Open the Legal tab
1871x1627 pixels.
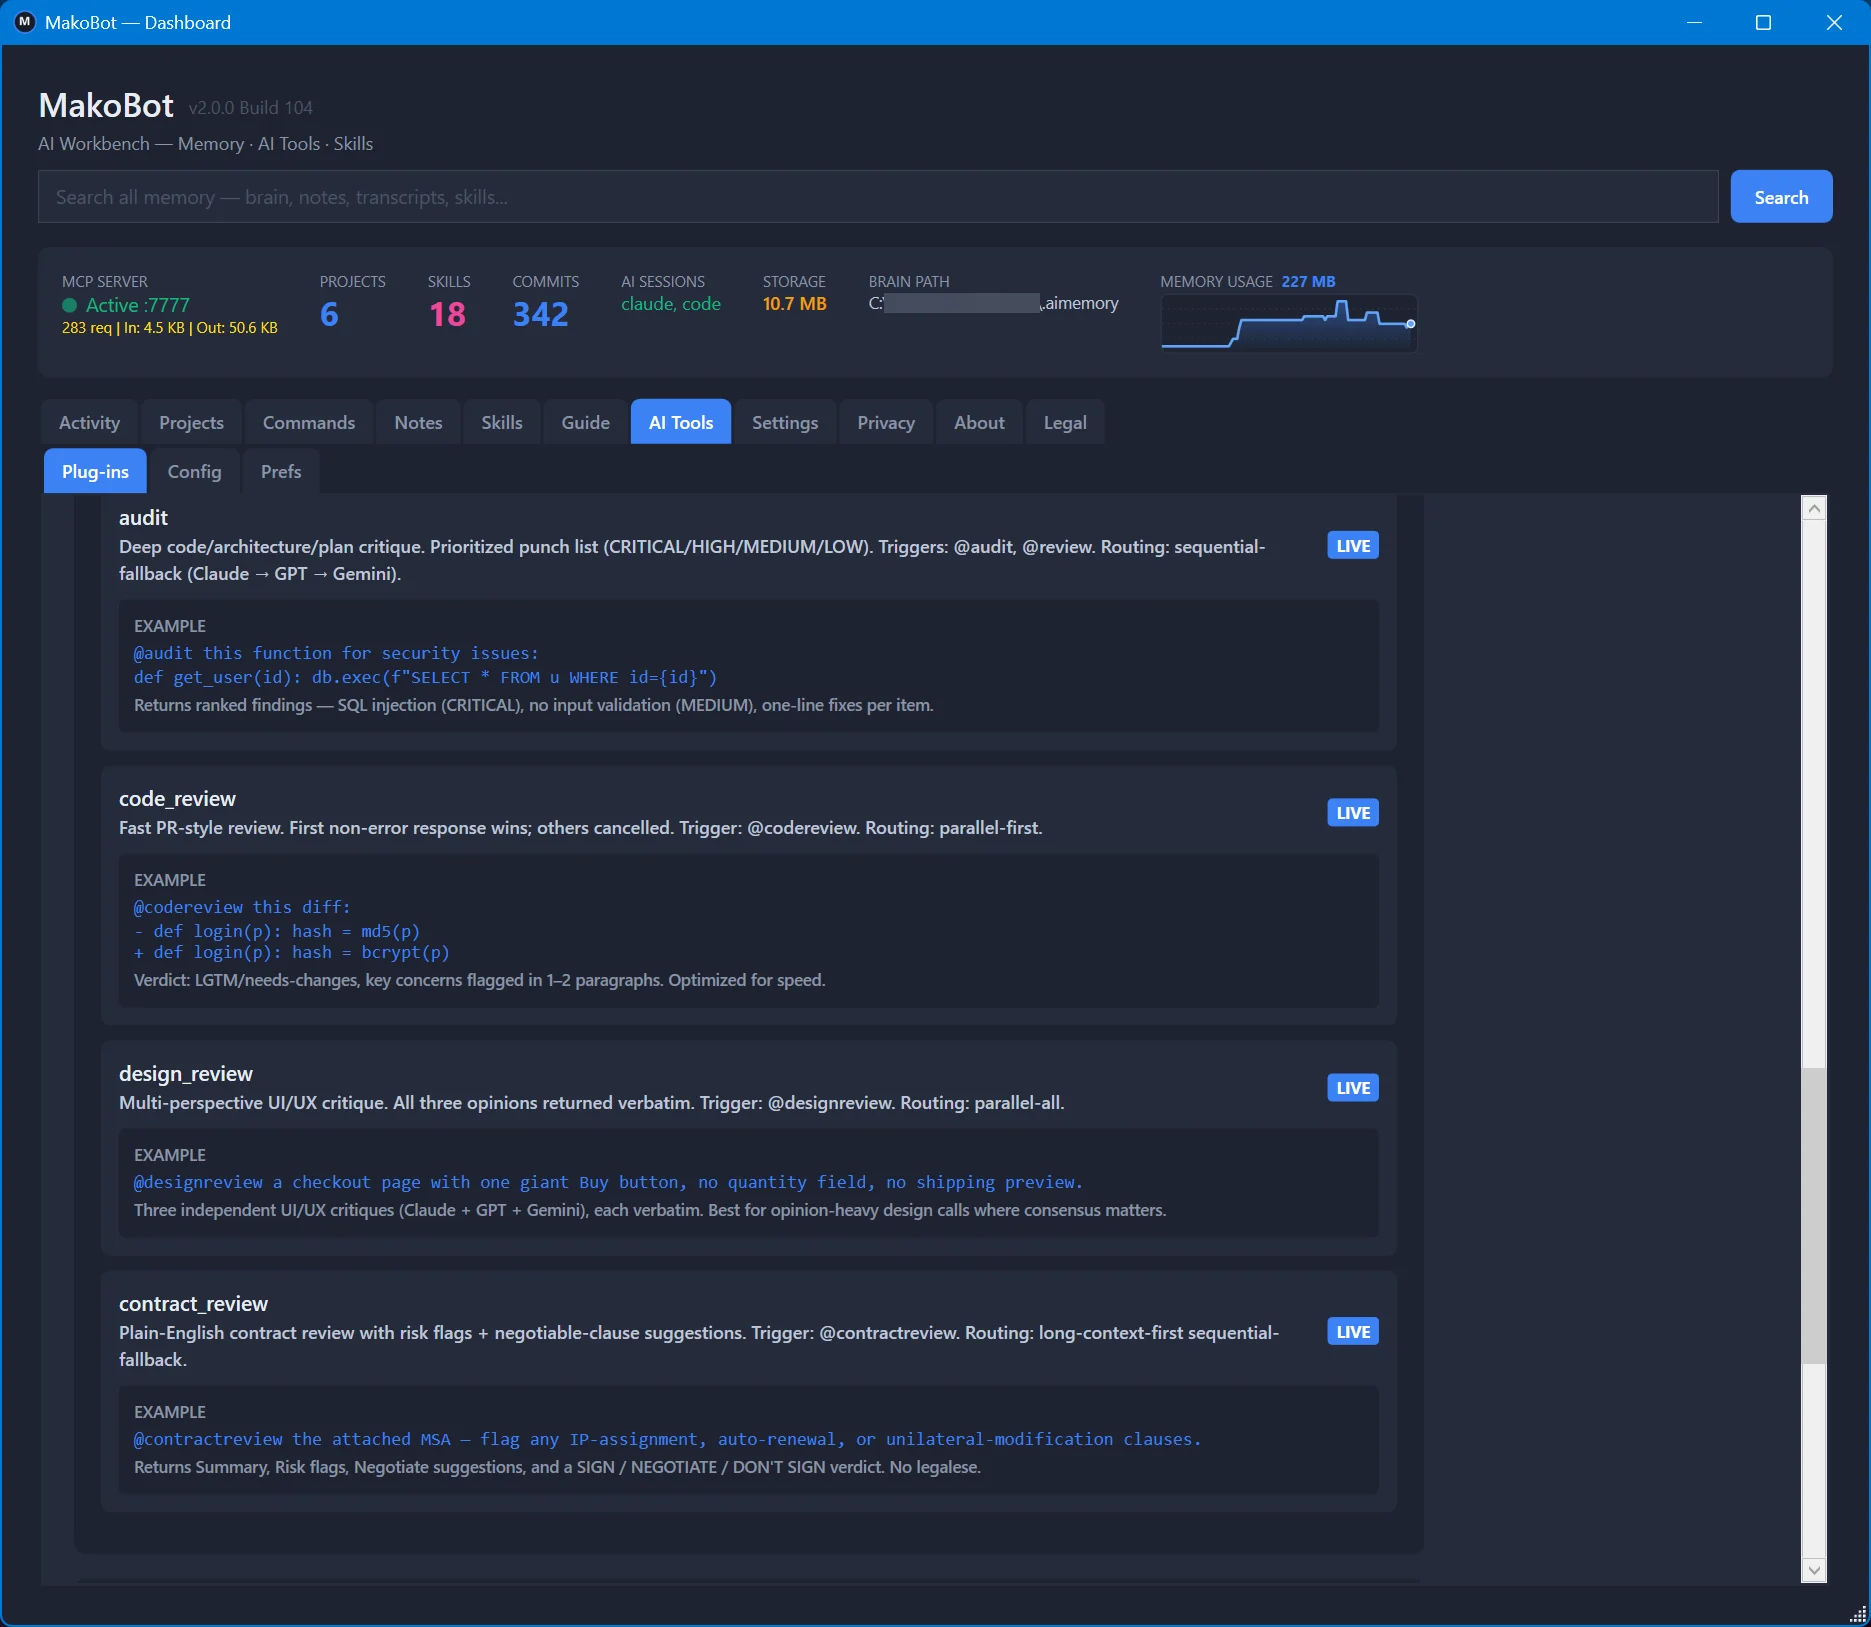pos(1065,423)
